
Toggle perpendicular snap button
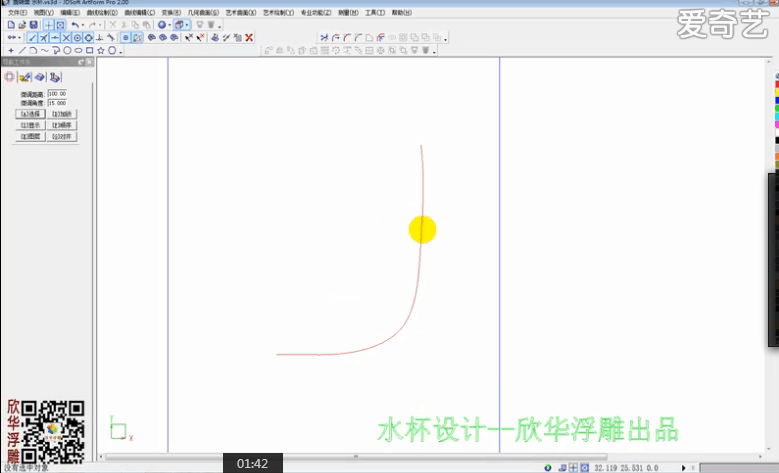point(100,37)
